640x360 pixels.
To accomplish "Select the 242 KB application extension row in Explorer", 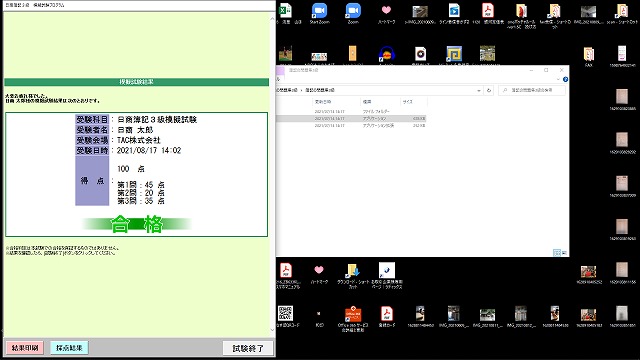I will coord(351,126).
